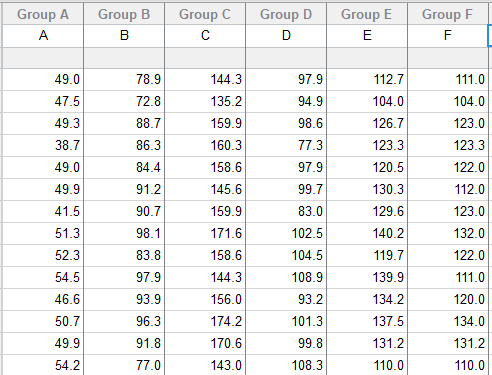Pick cell 170.6 in Group C
This screenshot has height=375, width=492.
click(x=205, y=343)
